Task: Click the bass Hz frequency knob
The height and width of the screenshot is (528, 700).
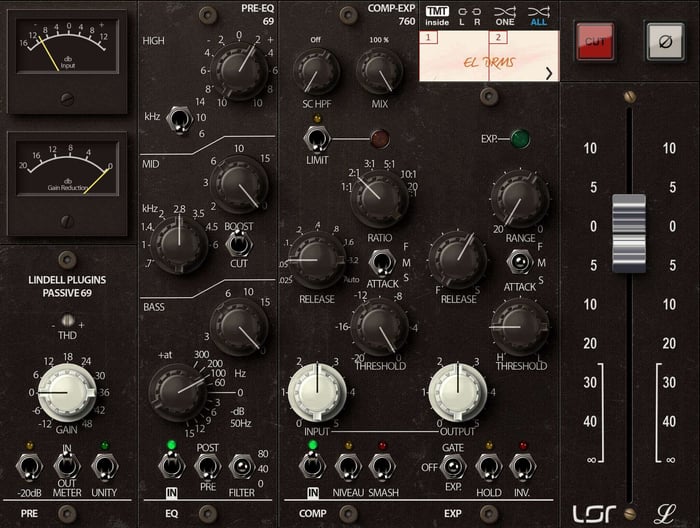Action: coord(177,392)
